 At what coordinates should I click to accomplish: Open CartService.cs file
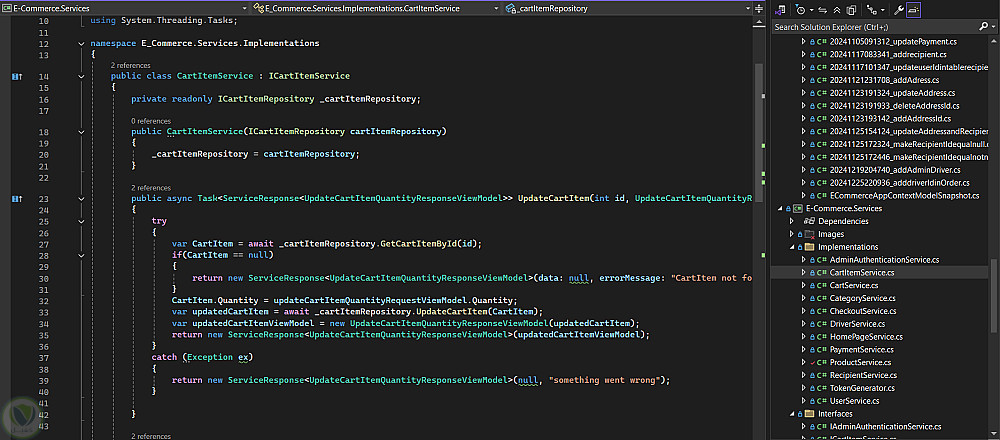854,285
